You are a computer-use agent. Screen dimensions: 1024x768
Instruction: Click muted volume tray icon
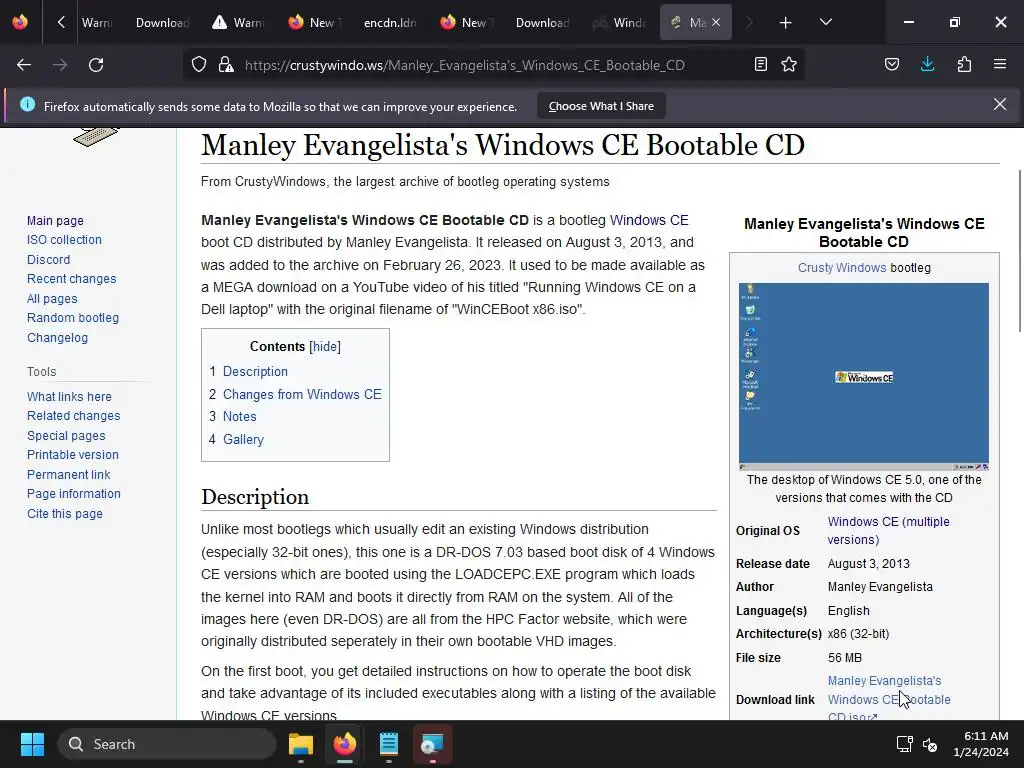(x=930, y=744)
